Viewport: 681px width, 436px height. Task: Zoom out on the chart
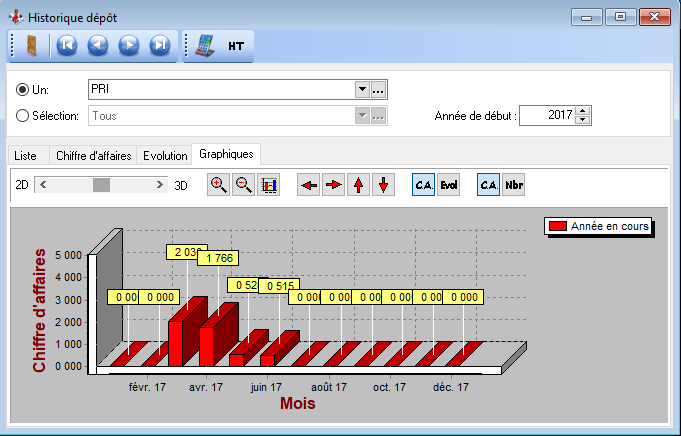pos(243,185)
